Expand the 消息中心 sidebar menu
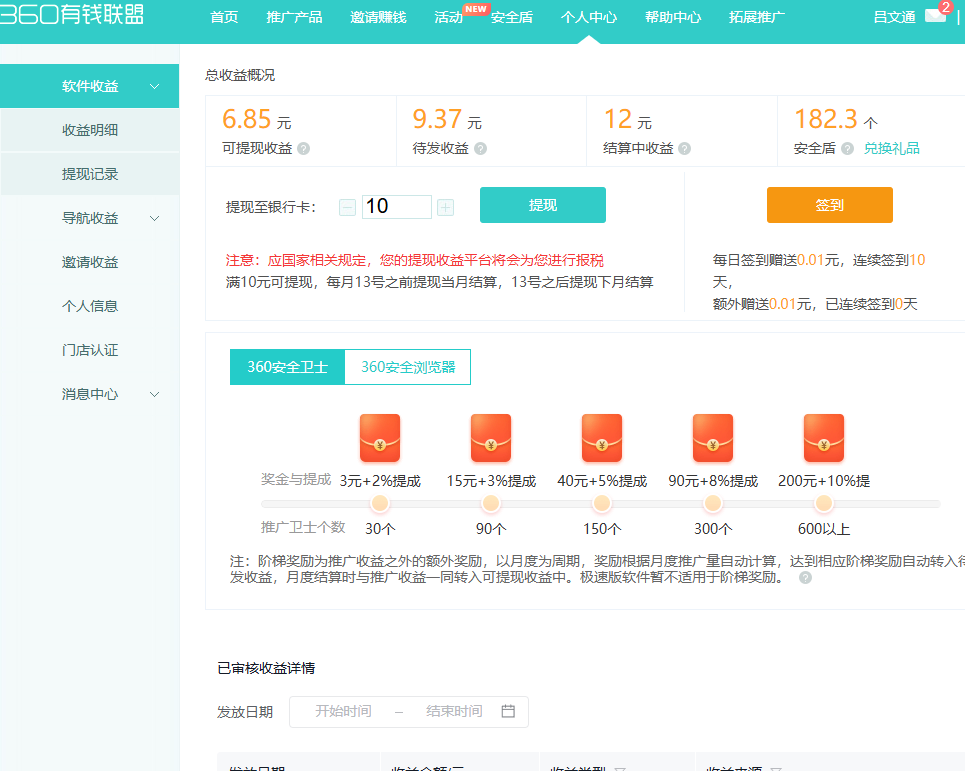The height and width of the screenshot is (771, 965). pyautogui.click(x=154, y=394)
